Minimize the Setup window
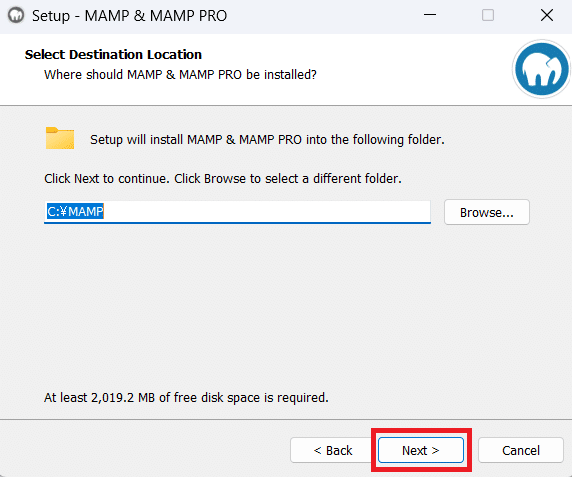572x477 pixels. coord(430,15)
